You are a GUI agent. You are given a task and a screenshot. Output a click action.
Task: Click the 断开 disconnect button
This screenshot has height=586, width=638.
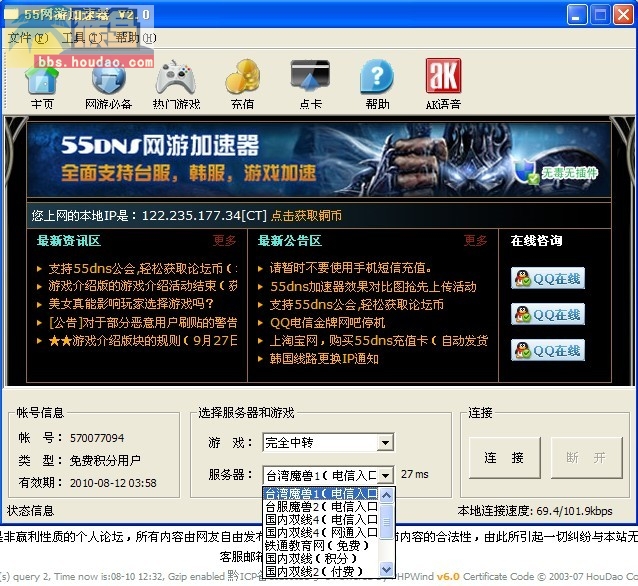pyautogui.click(x=586, y=458)
